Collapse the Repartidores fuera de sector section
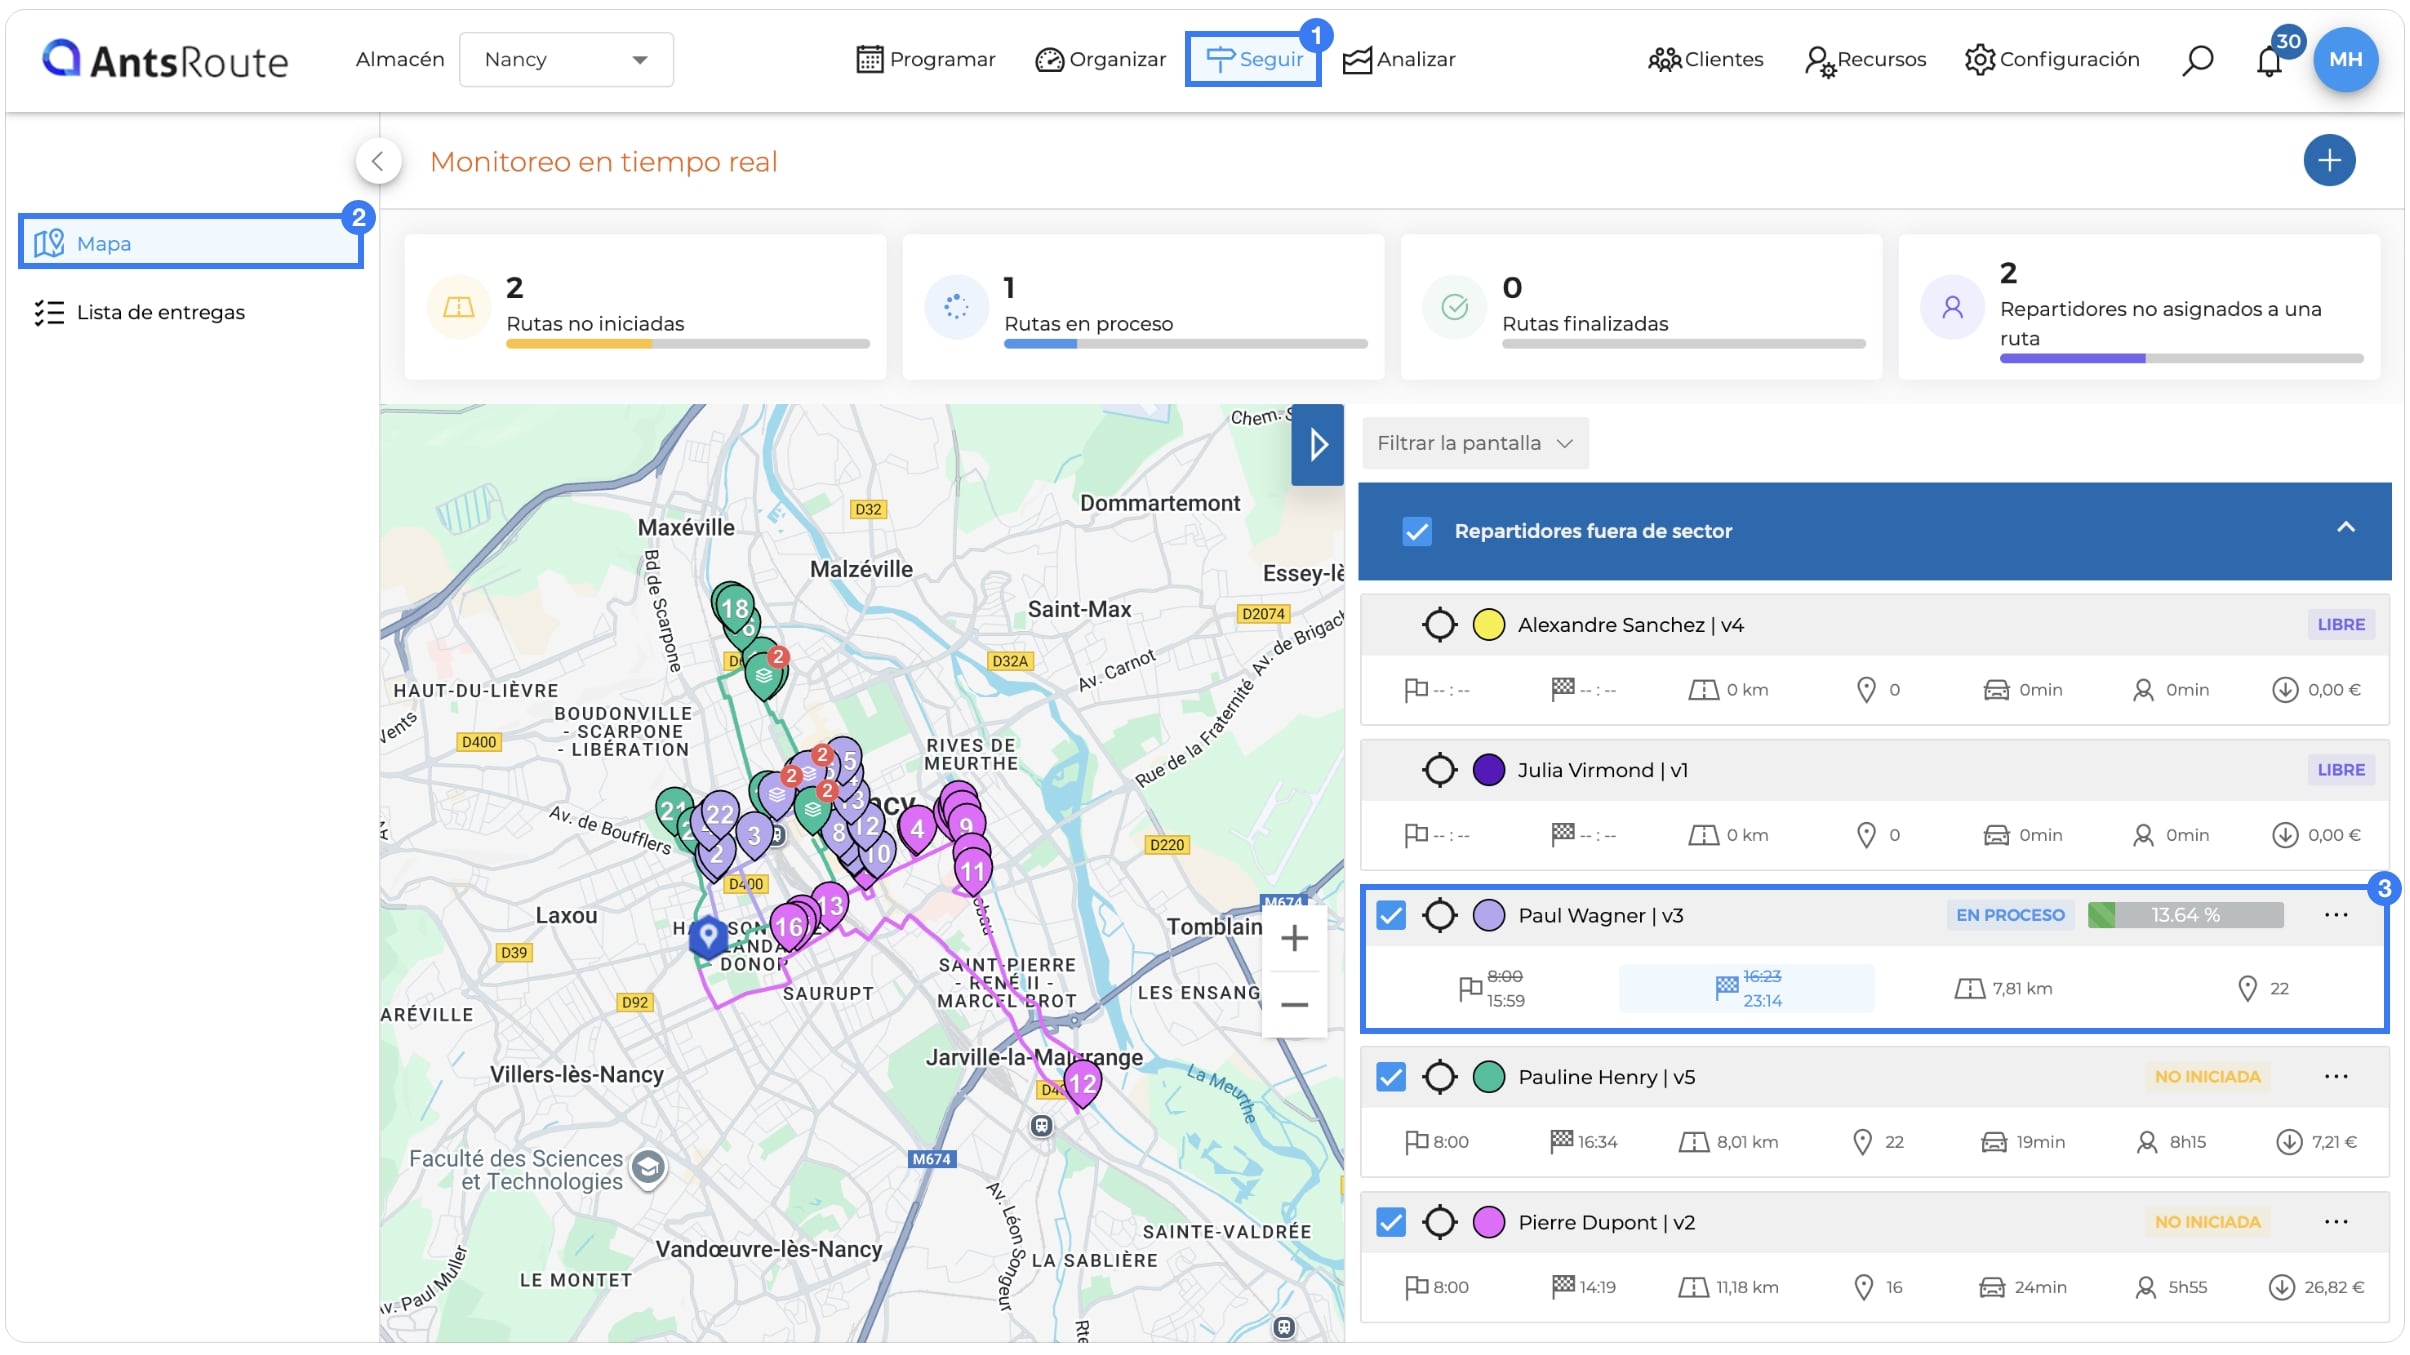The image size is (2410, 1355). (x=2345, y=528)
